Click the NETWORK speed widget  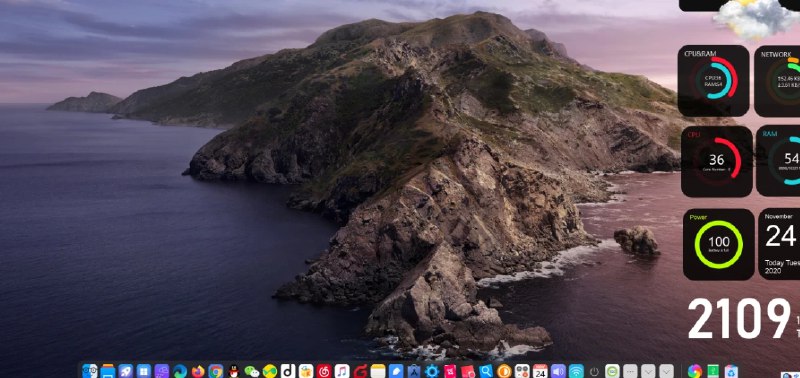click(x=777, y=81)
